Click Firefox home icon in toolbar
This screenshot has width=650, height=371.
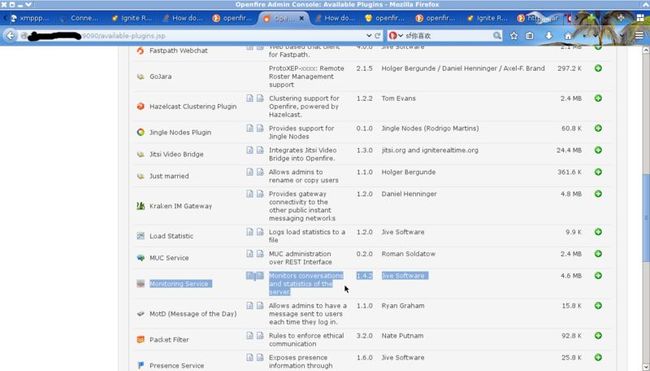[x=568, y=36]
